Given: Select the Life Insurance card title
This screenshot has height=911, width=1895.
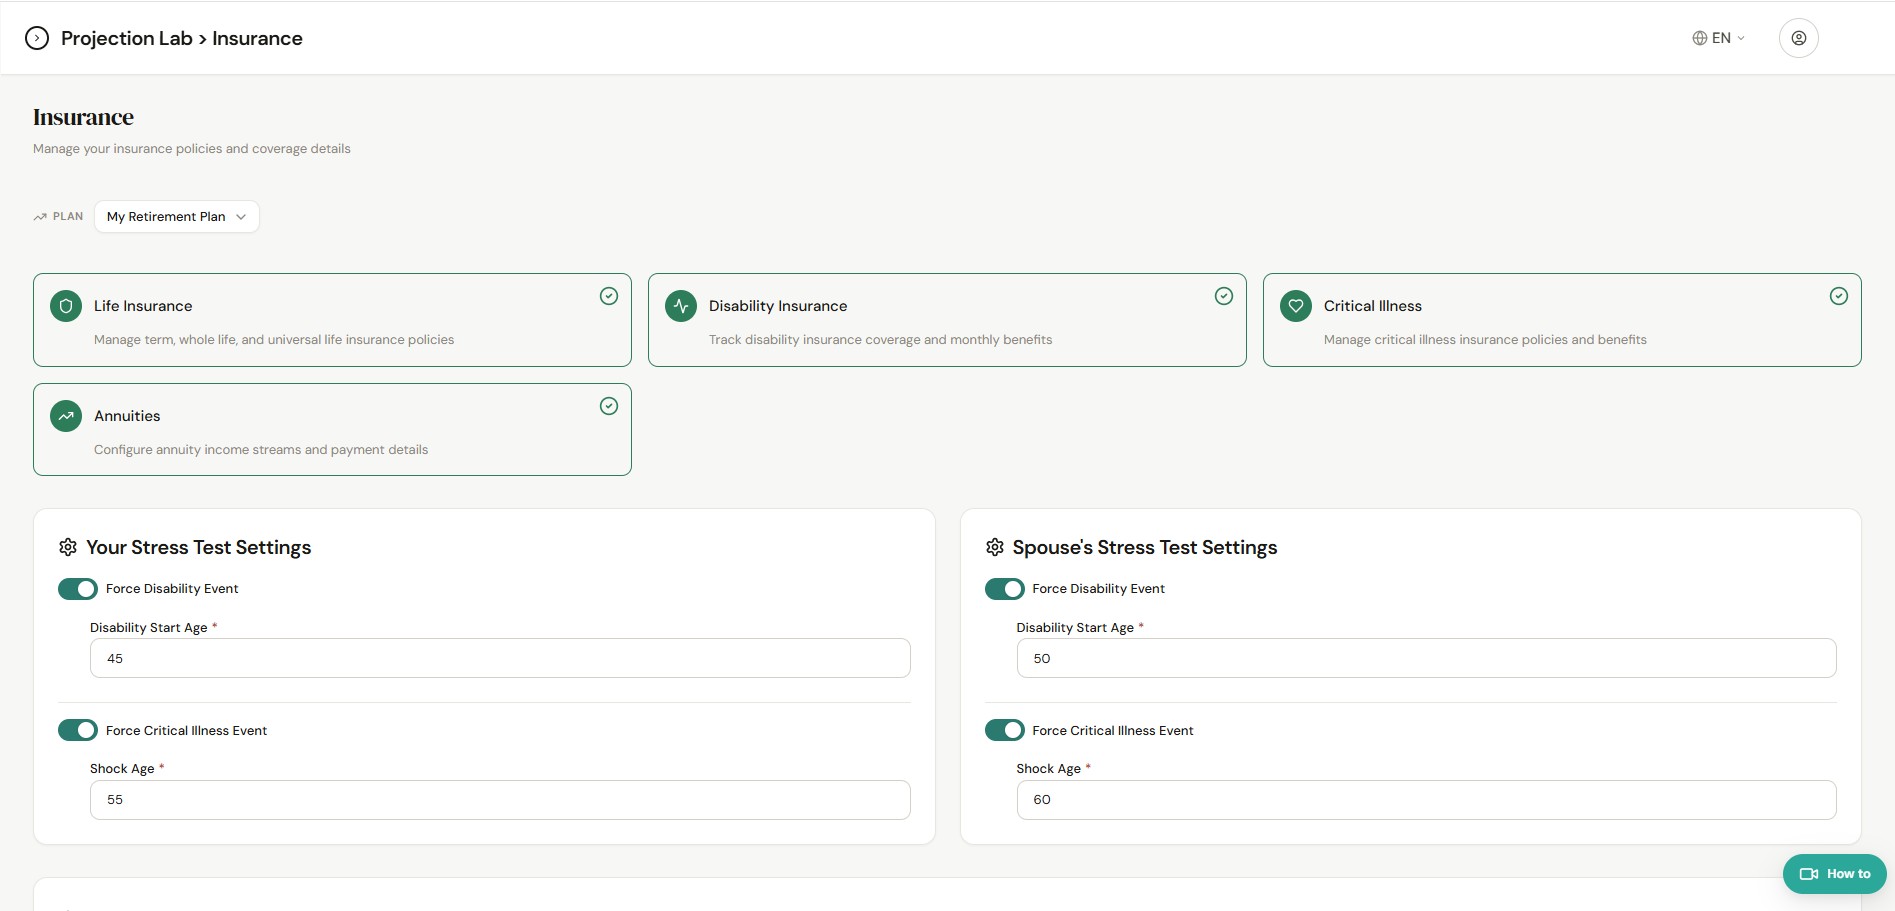Looking at the screenshot, I should tap(143, 306).
